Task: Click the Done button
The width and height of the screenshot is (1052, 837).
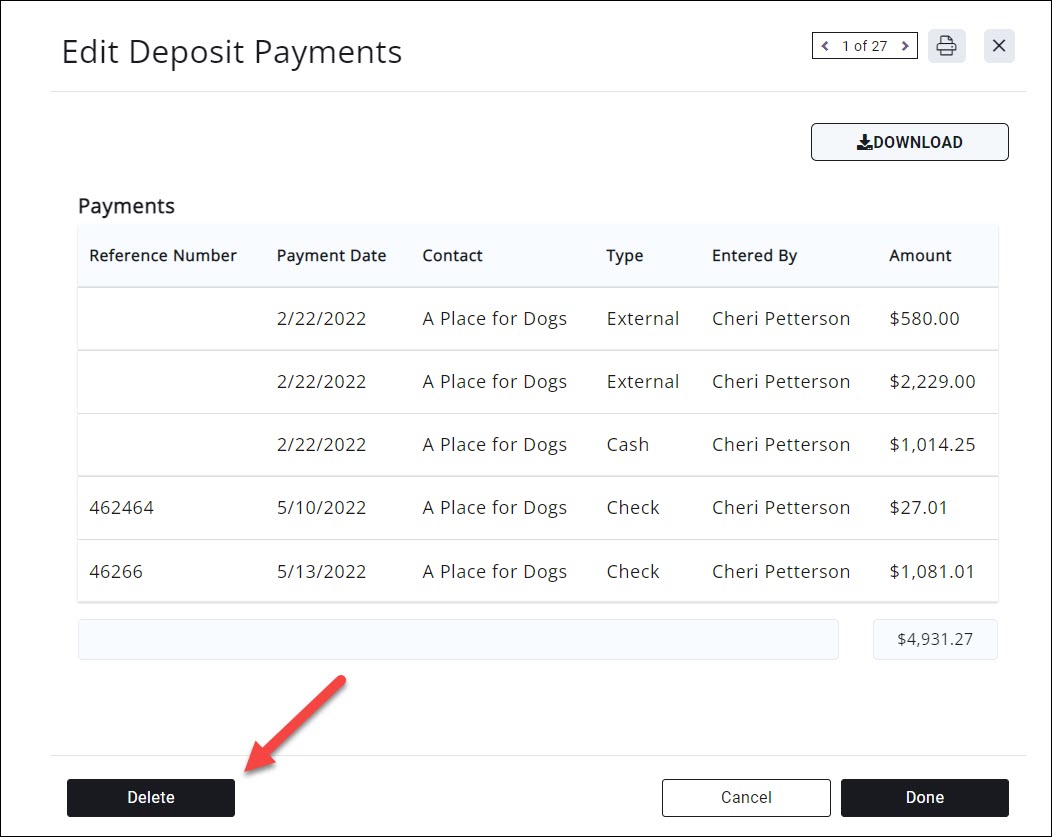Action: [x=924, y=797]
